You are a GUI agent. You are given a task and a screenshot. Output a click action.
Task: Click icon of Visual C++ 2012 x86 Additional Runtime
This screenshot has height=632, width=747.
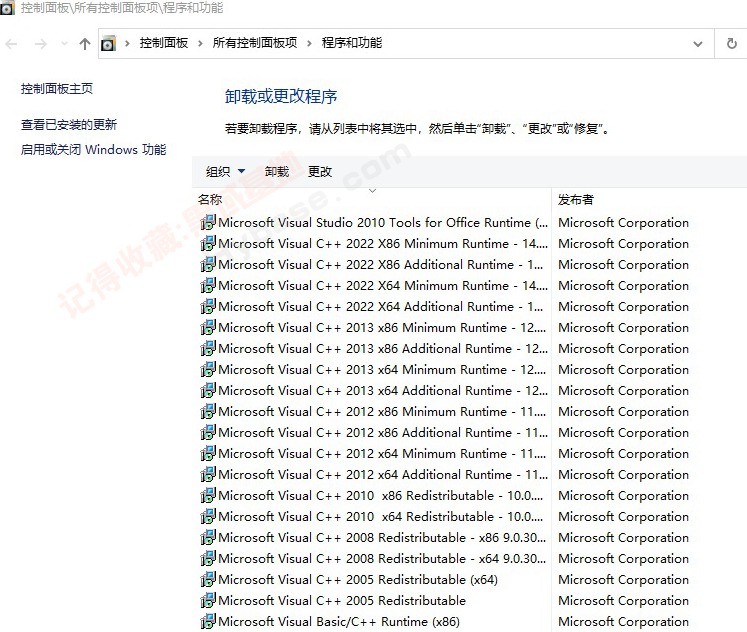pyautogui.click(x=208, y=431)
